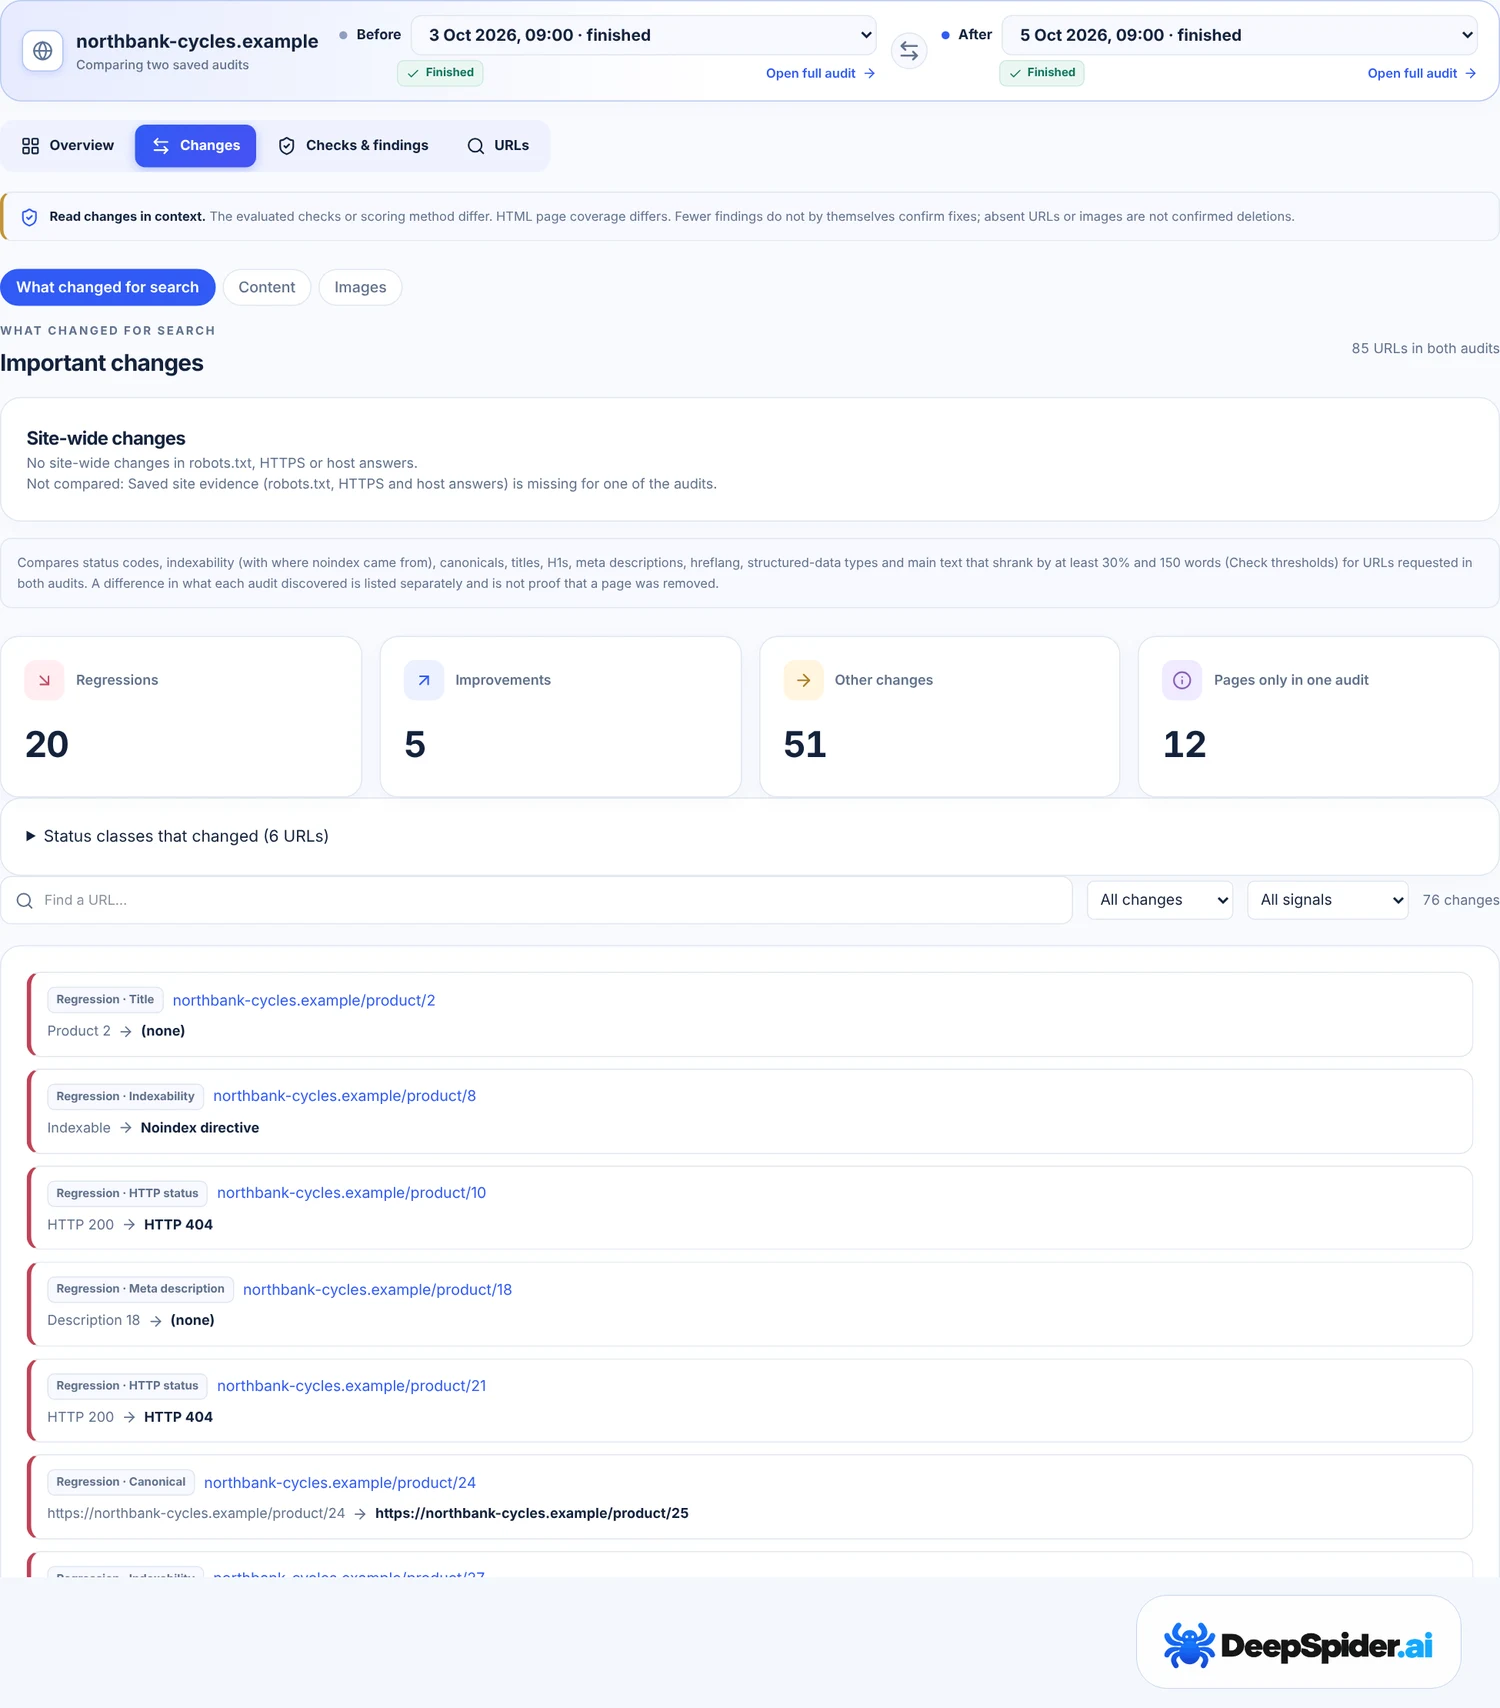The height and width of the screenshot is (1708, 1500).
Task: Click the info icon for Pages only in one audit
Action: 1182,680
